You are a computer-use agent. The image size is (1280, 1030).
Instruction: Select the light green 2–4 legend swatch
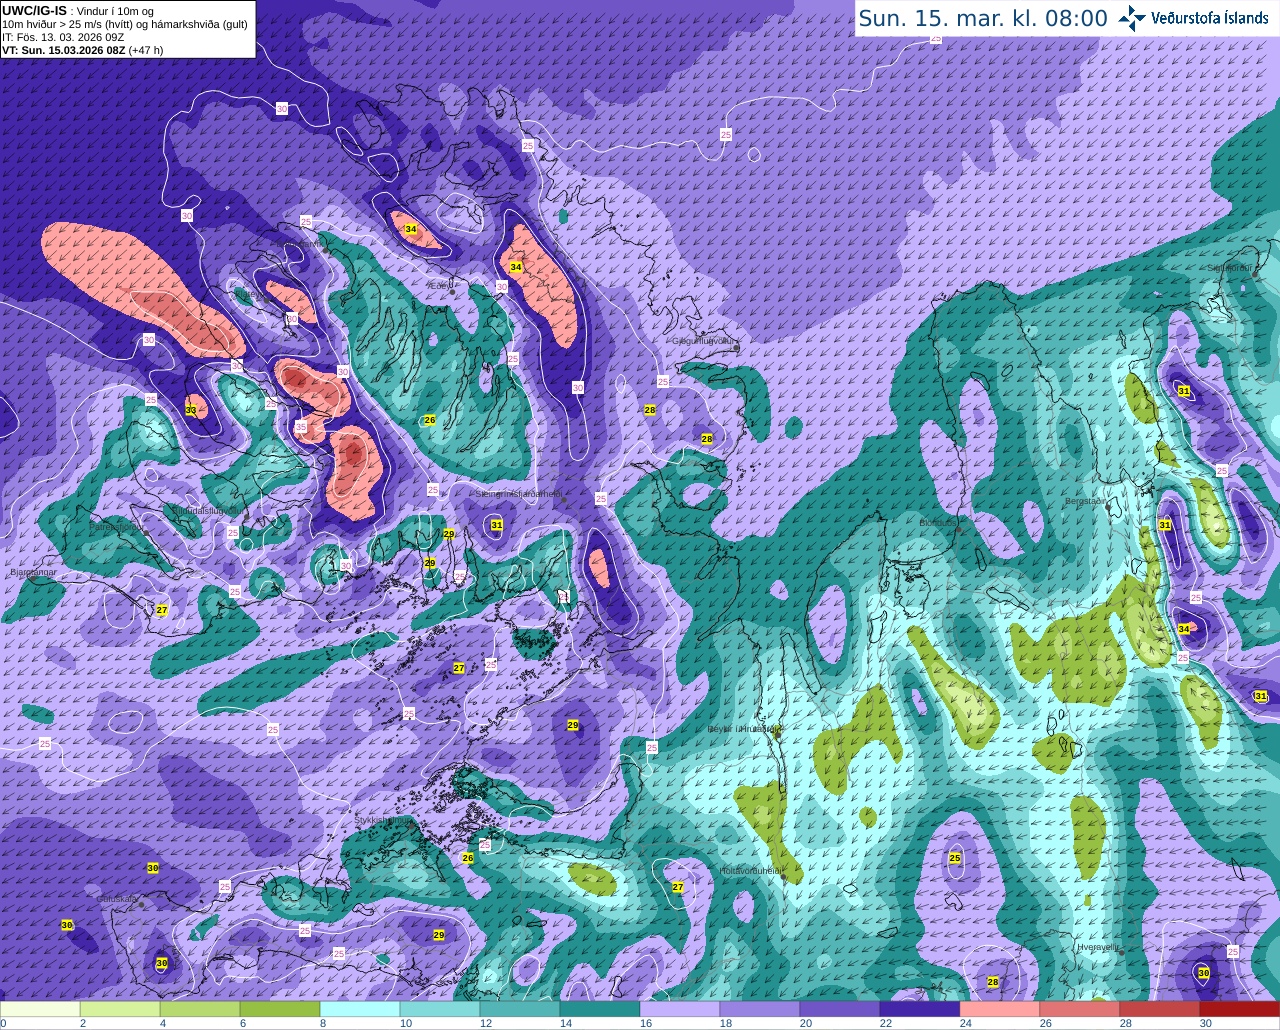pos(120,1009)
